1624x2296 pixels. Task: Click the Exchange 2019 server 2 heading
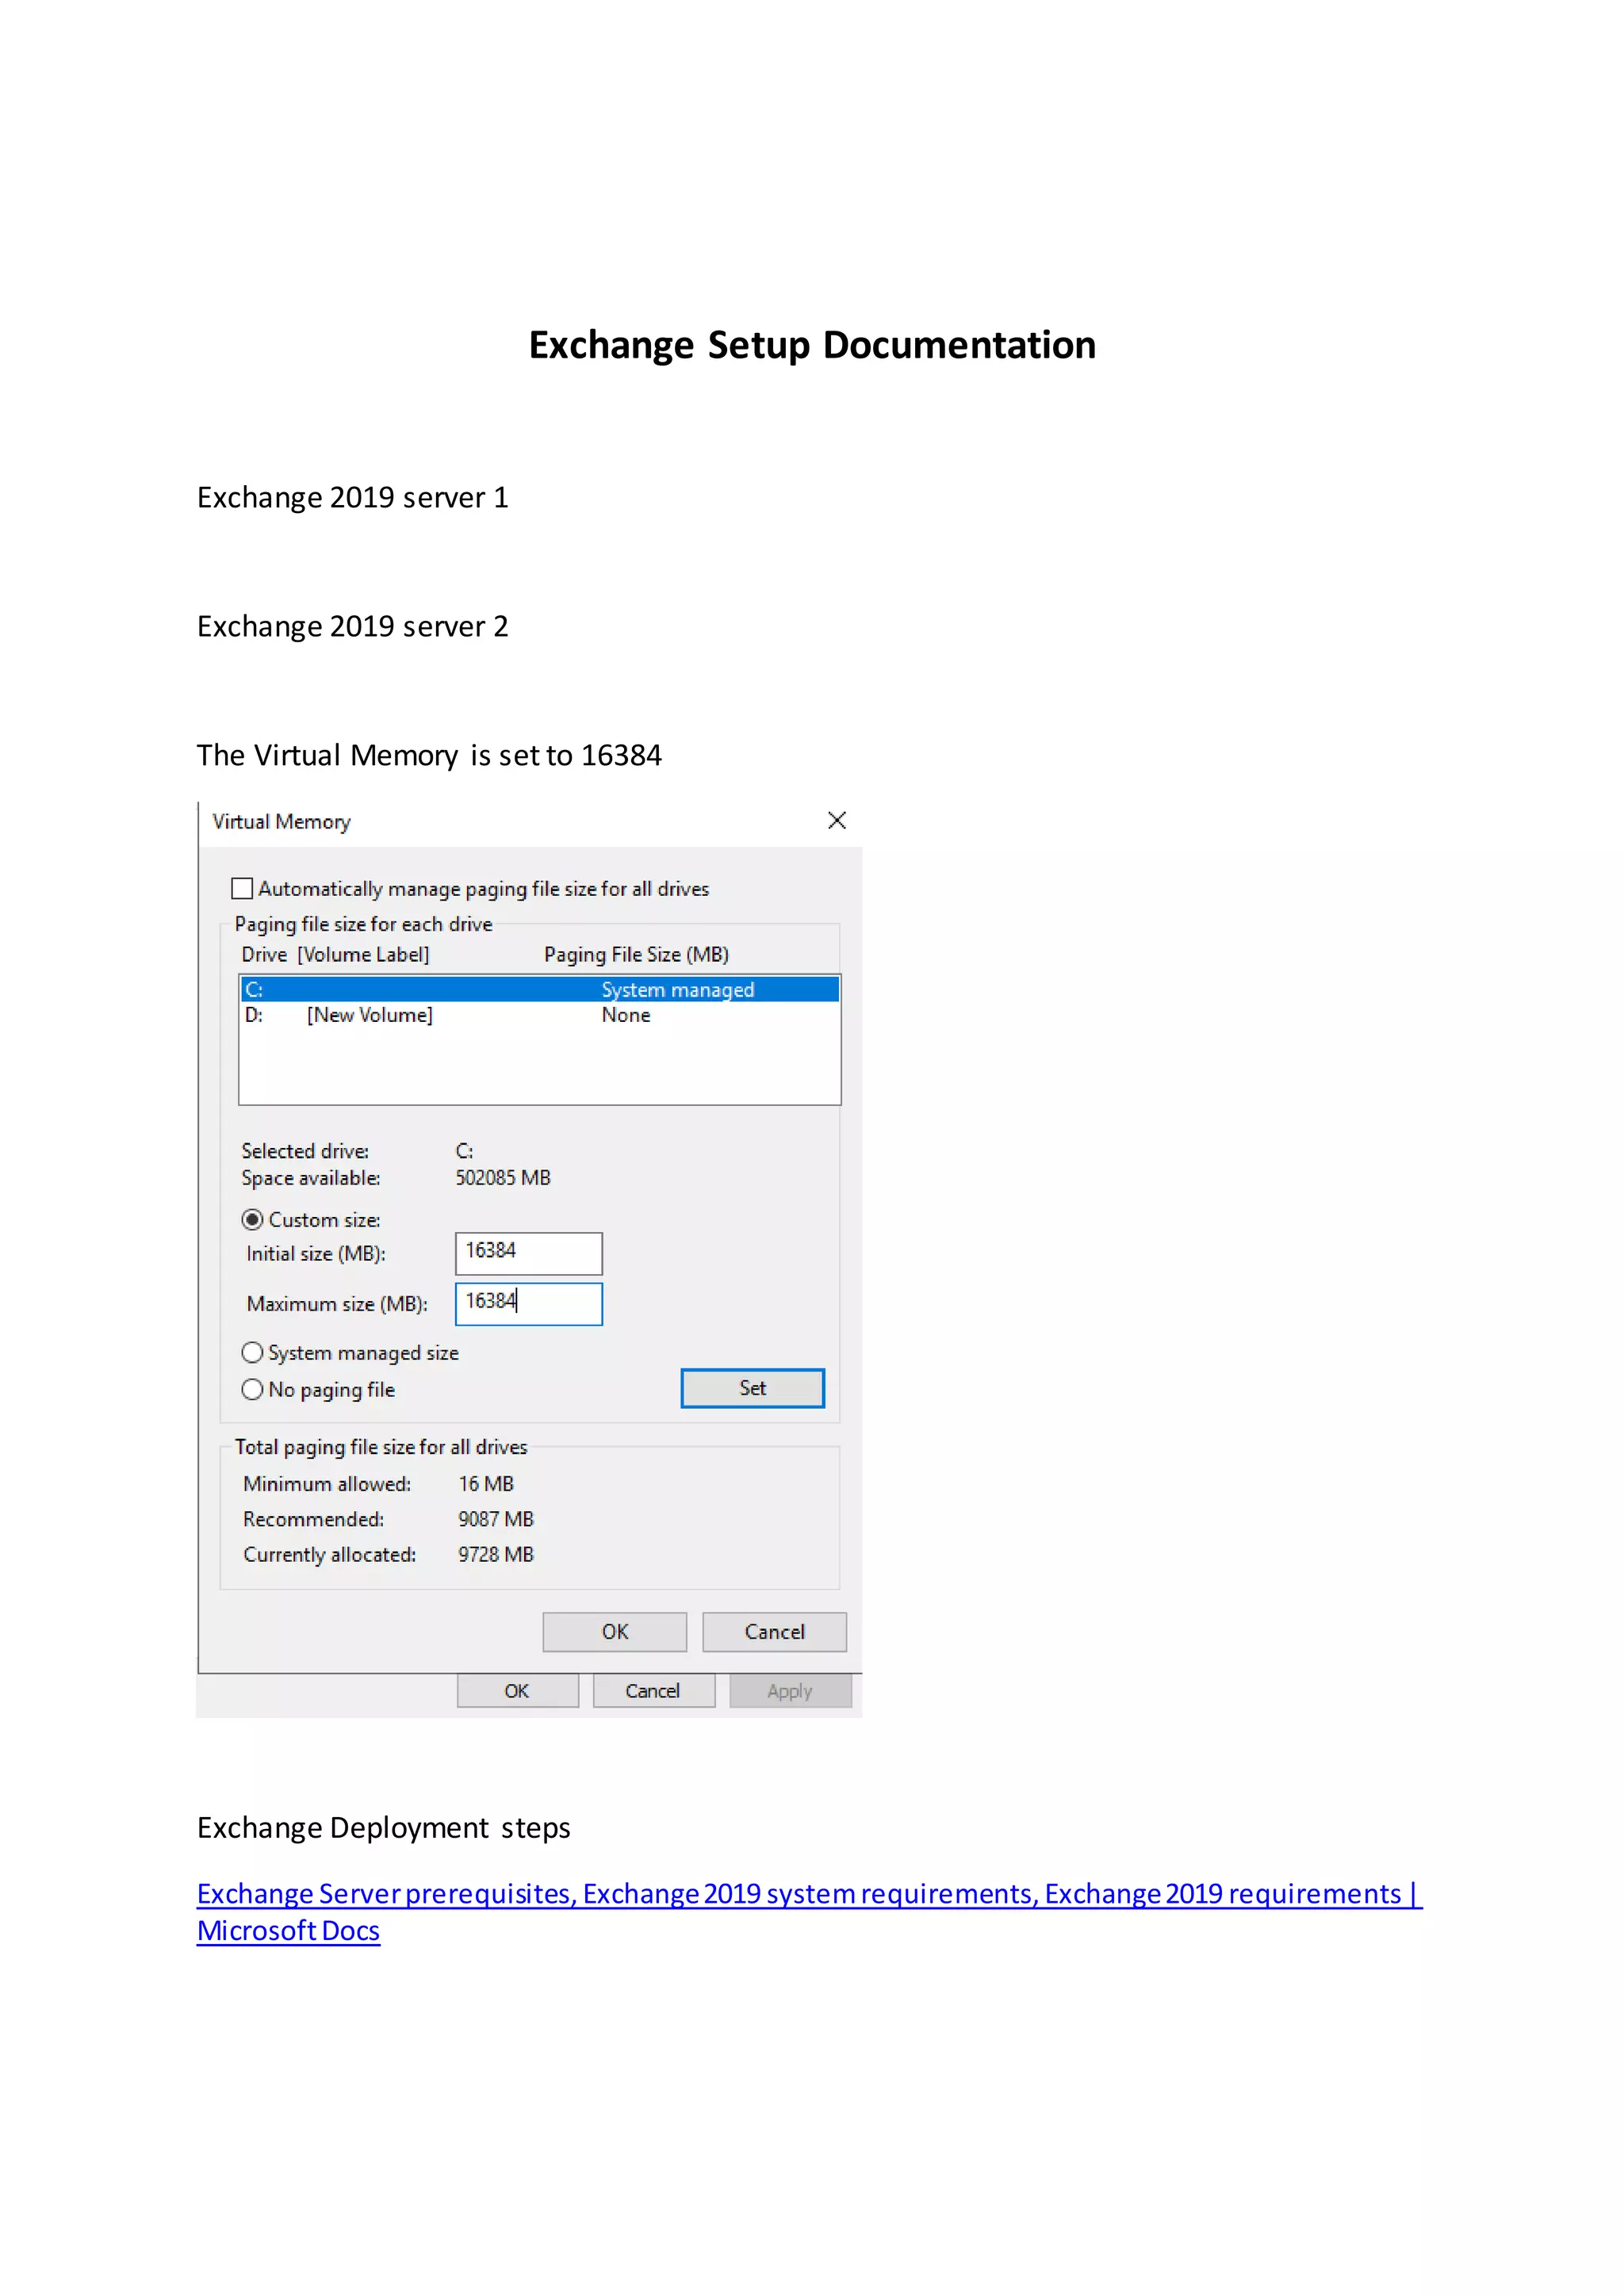pyautogui.click(x=353, y=626)
